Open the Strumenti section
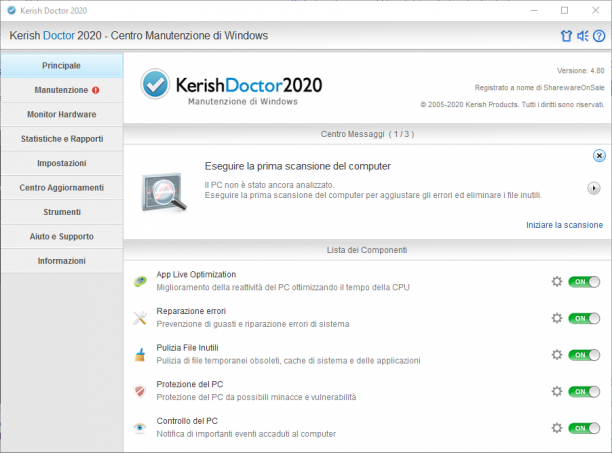The height and width of the screenshot is (453, 612). coord(62,212)
